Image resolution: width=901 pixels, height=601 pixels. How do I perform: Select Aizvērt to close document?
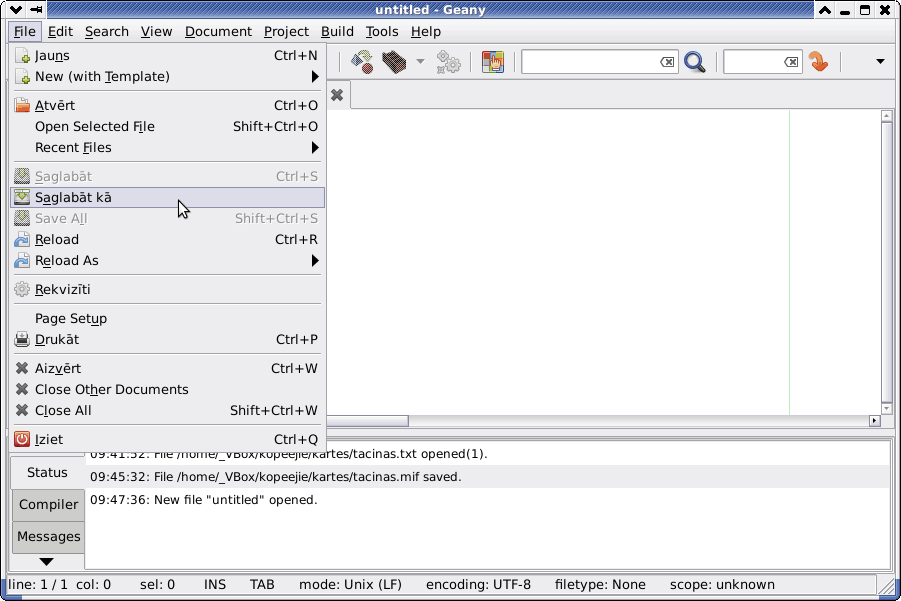pos(168,368)
